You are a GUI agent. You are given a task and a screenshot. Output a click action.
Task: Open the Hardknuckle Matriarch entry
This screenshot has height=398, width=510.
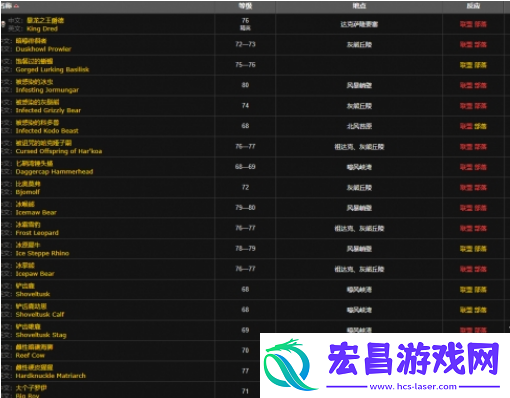click(50, 376)
